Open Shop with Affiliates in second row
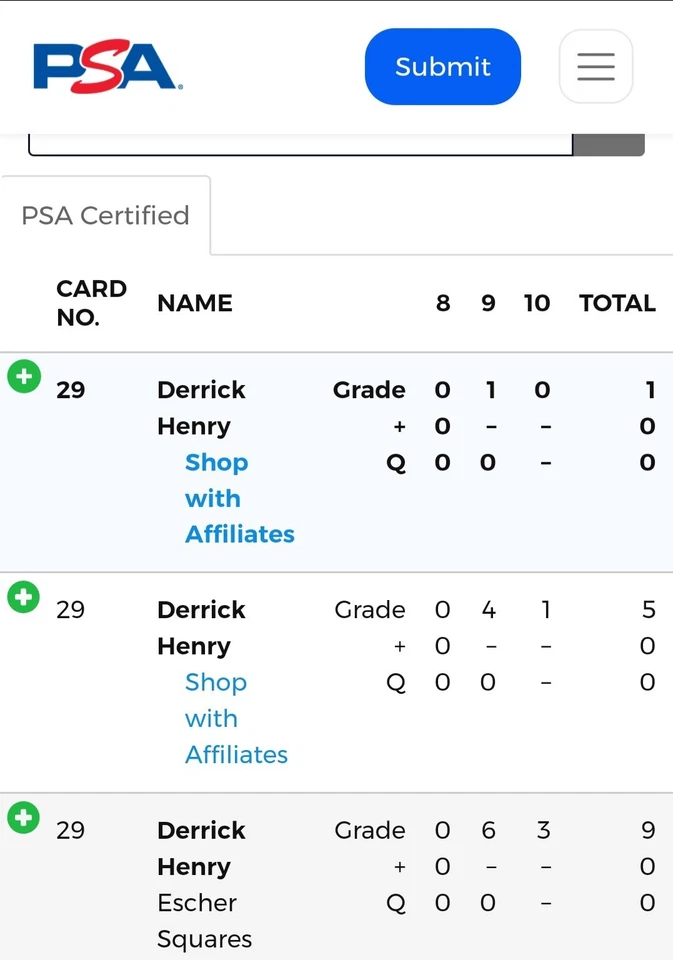The image size is (673, 960). tap(235, 718)
